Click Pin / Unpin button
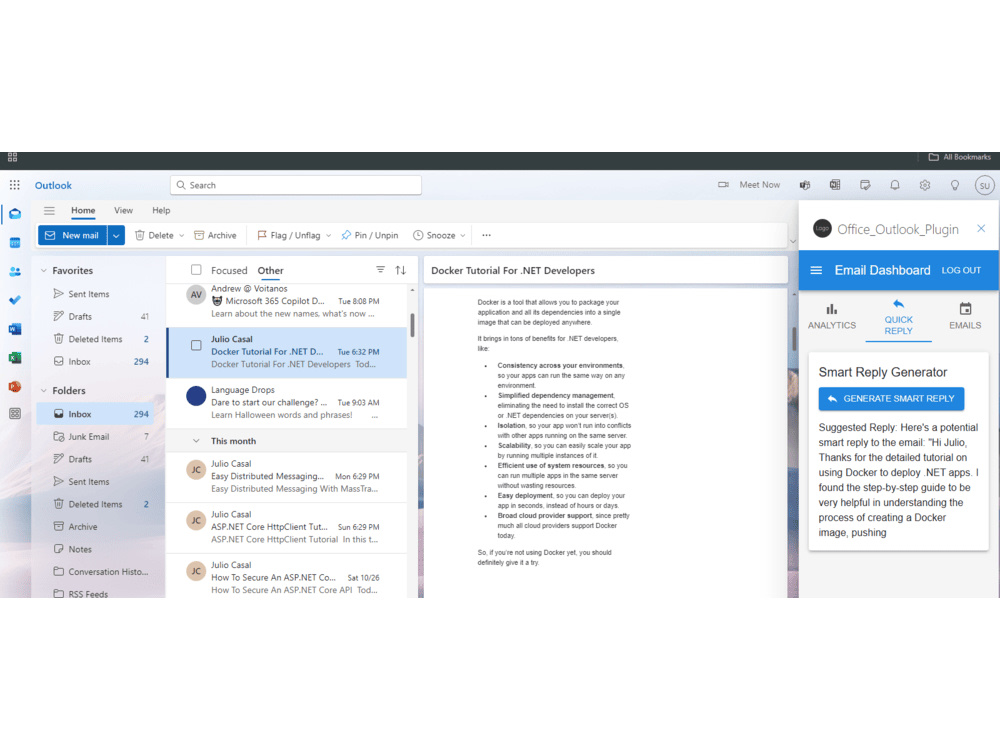The image size is (1000, 750). [369, 235]
